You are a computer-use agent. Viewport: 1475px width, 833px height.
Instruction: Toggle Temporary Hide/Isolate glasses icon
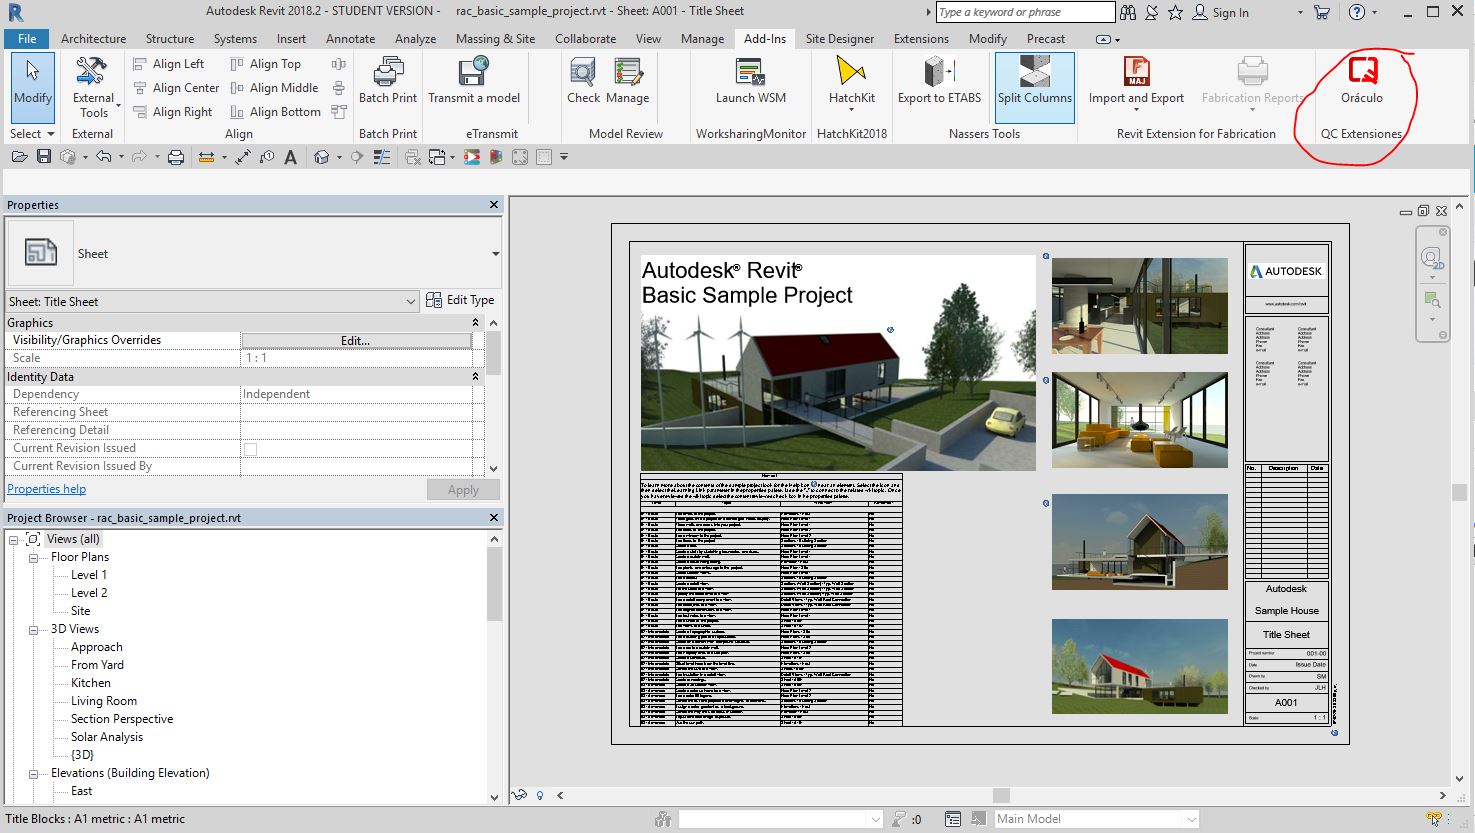pos(519,796)
